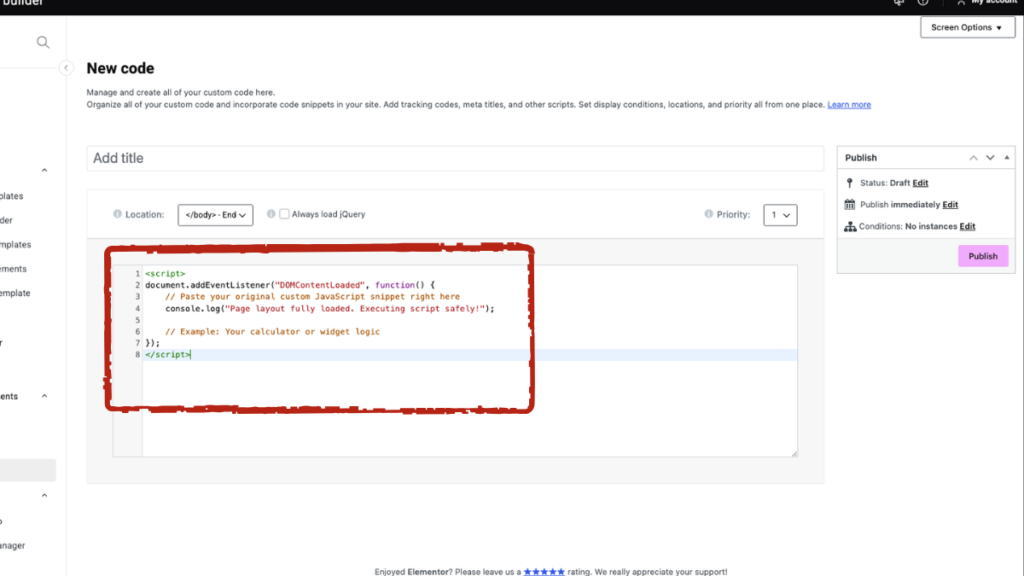Click the New code heading
Screen dimensions: 1024x576
[120, 69]
